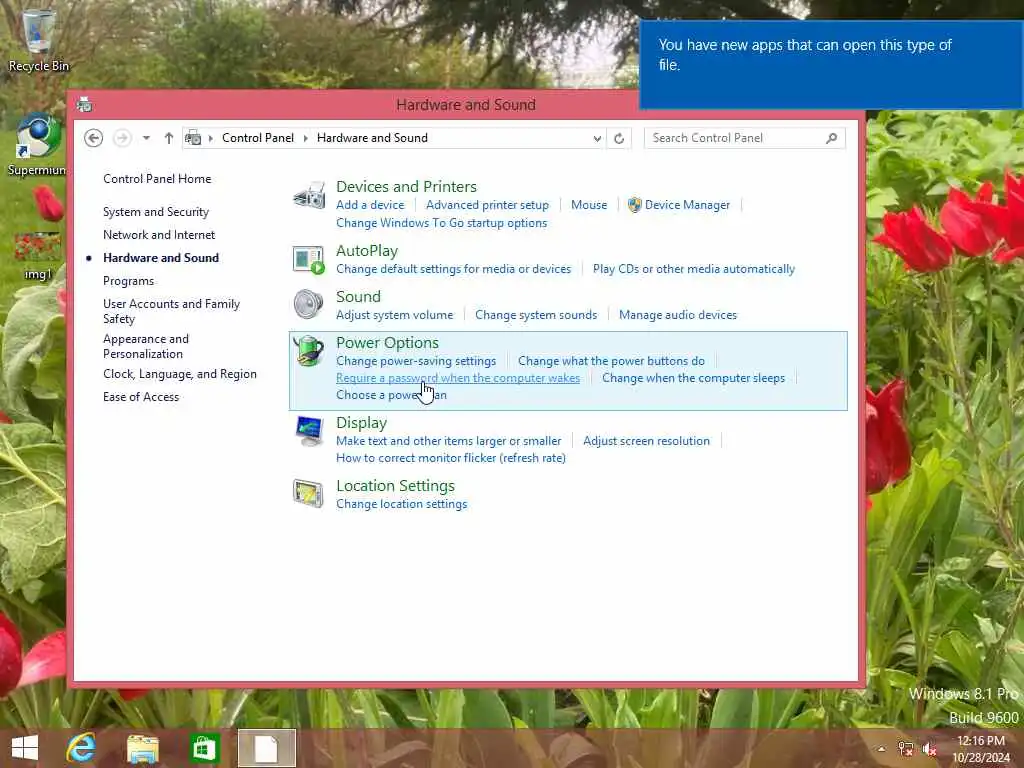The image size is (1024, 768).
Task: Open the recent locations dropdown arrow
Action: 146,138
